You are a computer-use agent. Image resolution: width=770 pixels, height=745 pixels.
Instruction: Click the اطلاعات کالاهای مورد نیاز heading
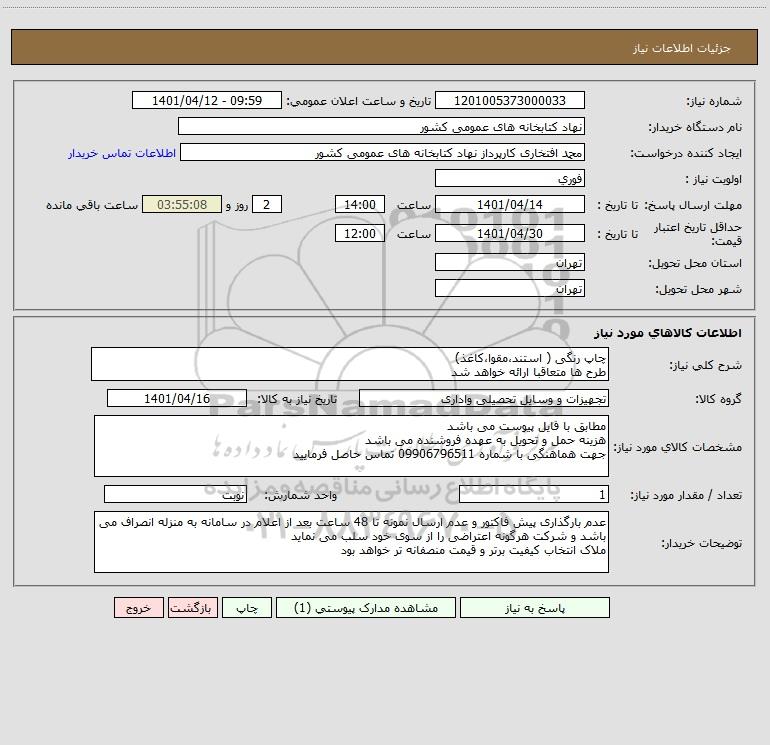pyautogui.click(x=668, y=333)
